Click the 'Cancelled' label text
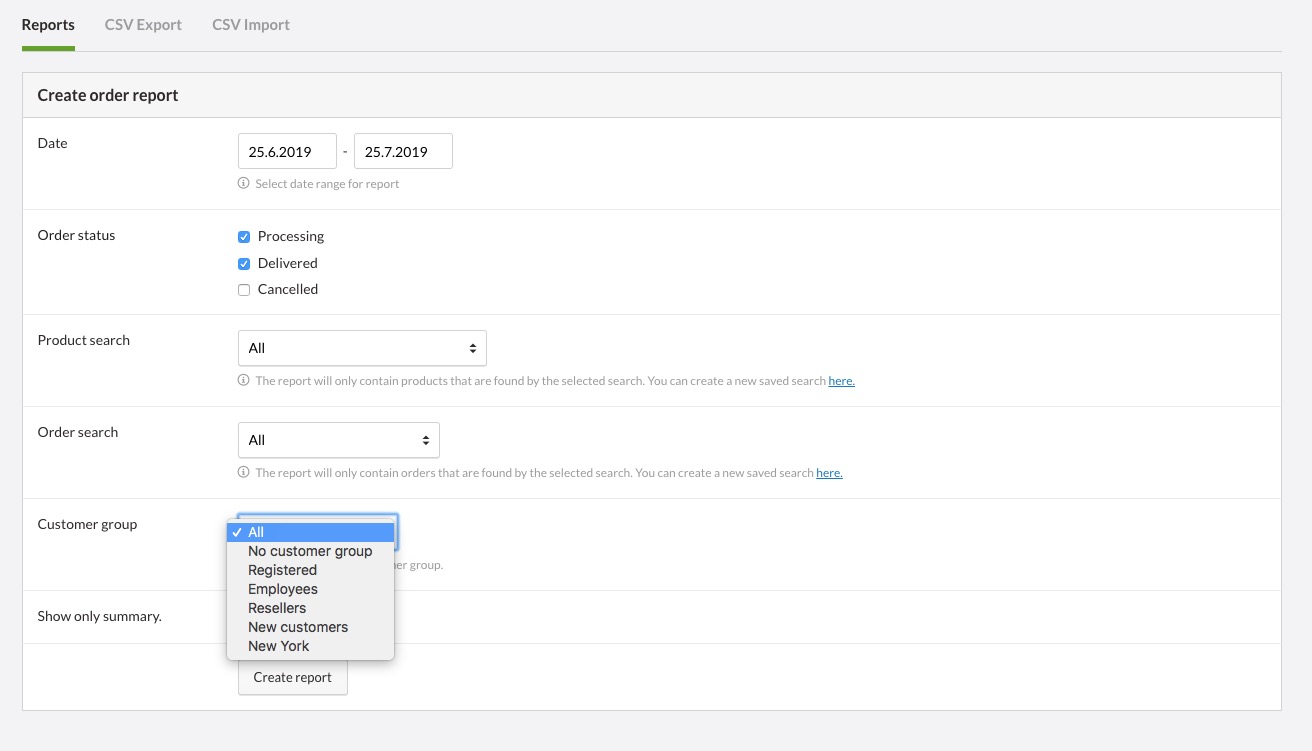Screen dimensions: 1312x751 tap(288, 290)
